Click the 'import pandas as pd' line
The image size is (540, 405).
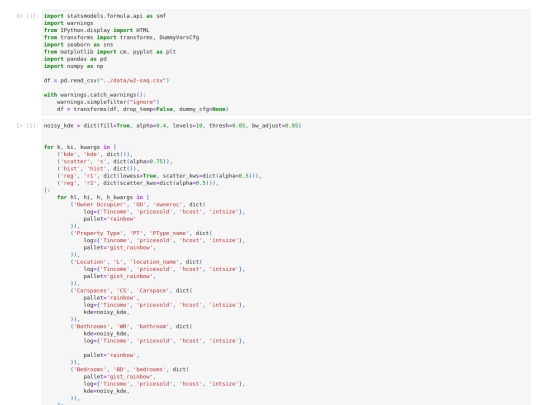click(75, 59)
